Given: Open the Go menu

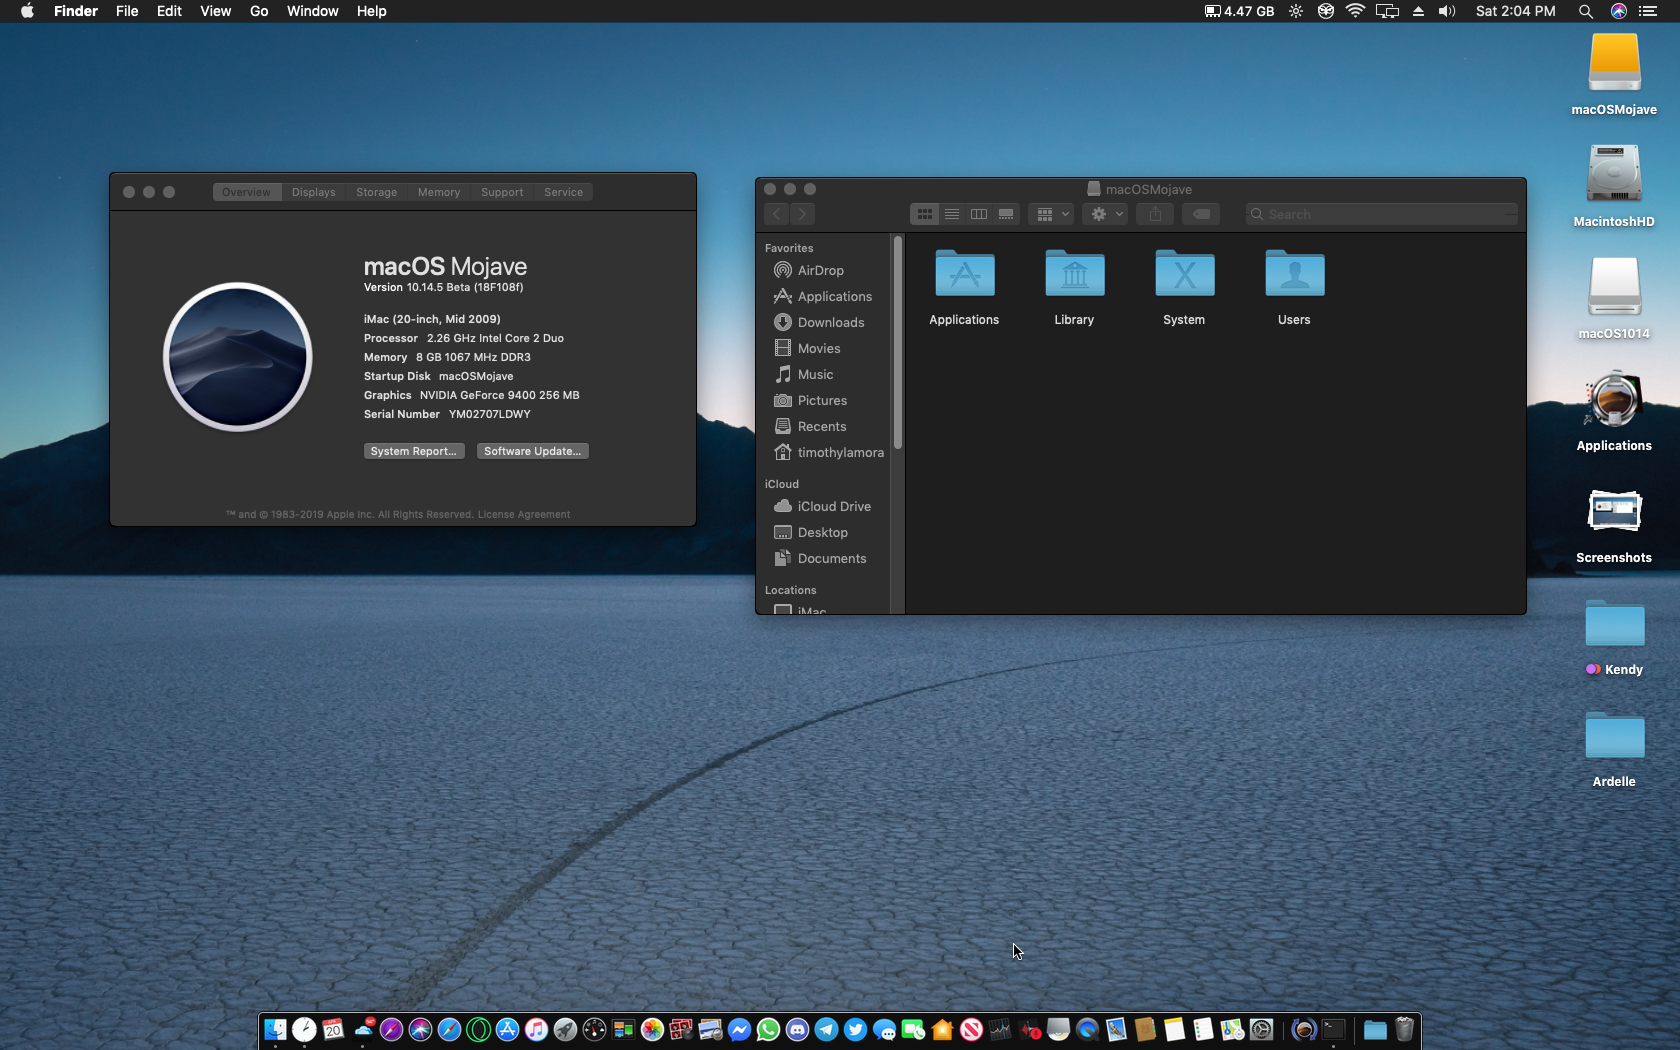Looking at the screenshot, I should [x=259, y=11].
